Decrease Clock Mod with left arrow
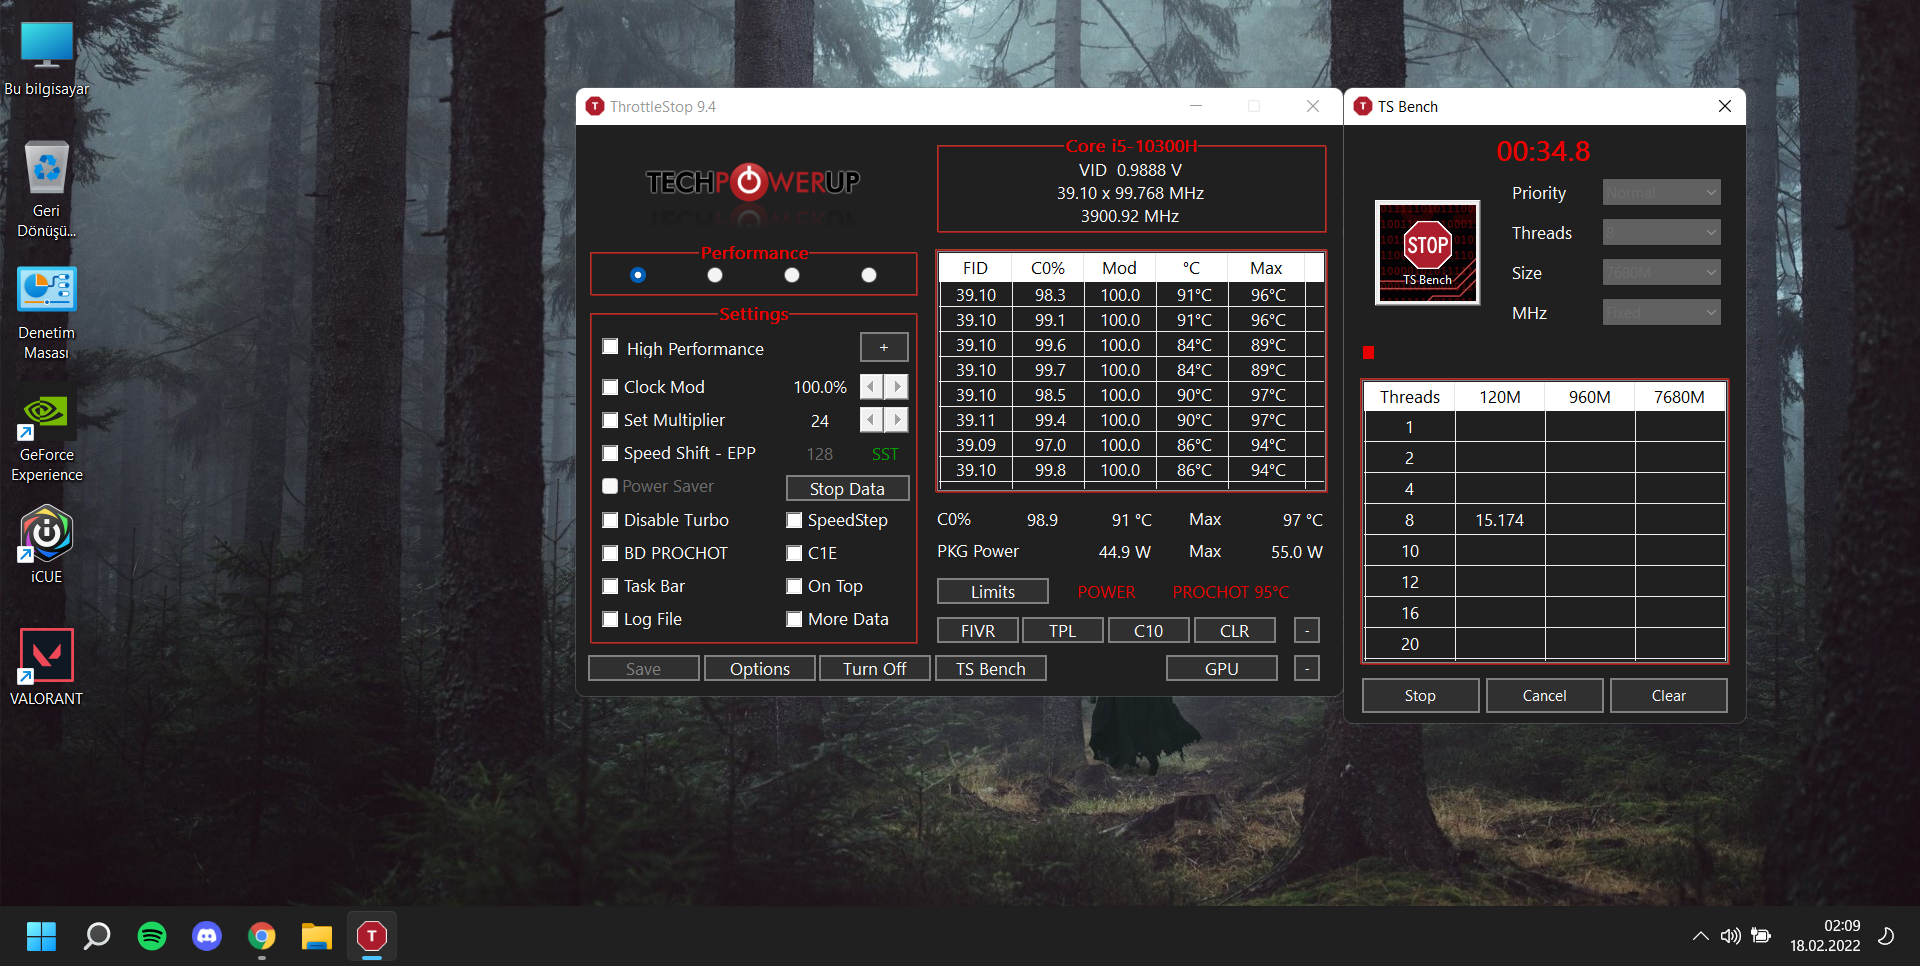The image size is (1920, 966). 872,387
